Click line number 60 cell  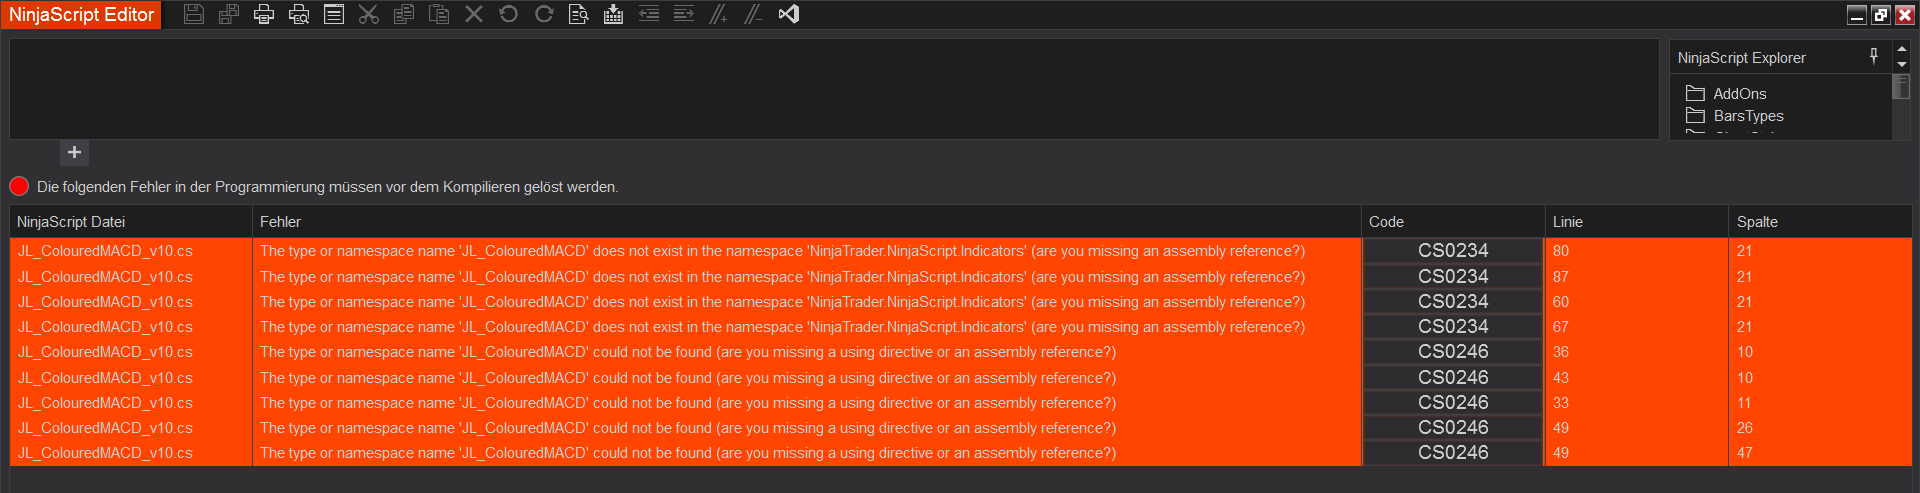[1637, 301]
